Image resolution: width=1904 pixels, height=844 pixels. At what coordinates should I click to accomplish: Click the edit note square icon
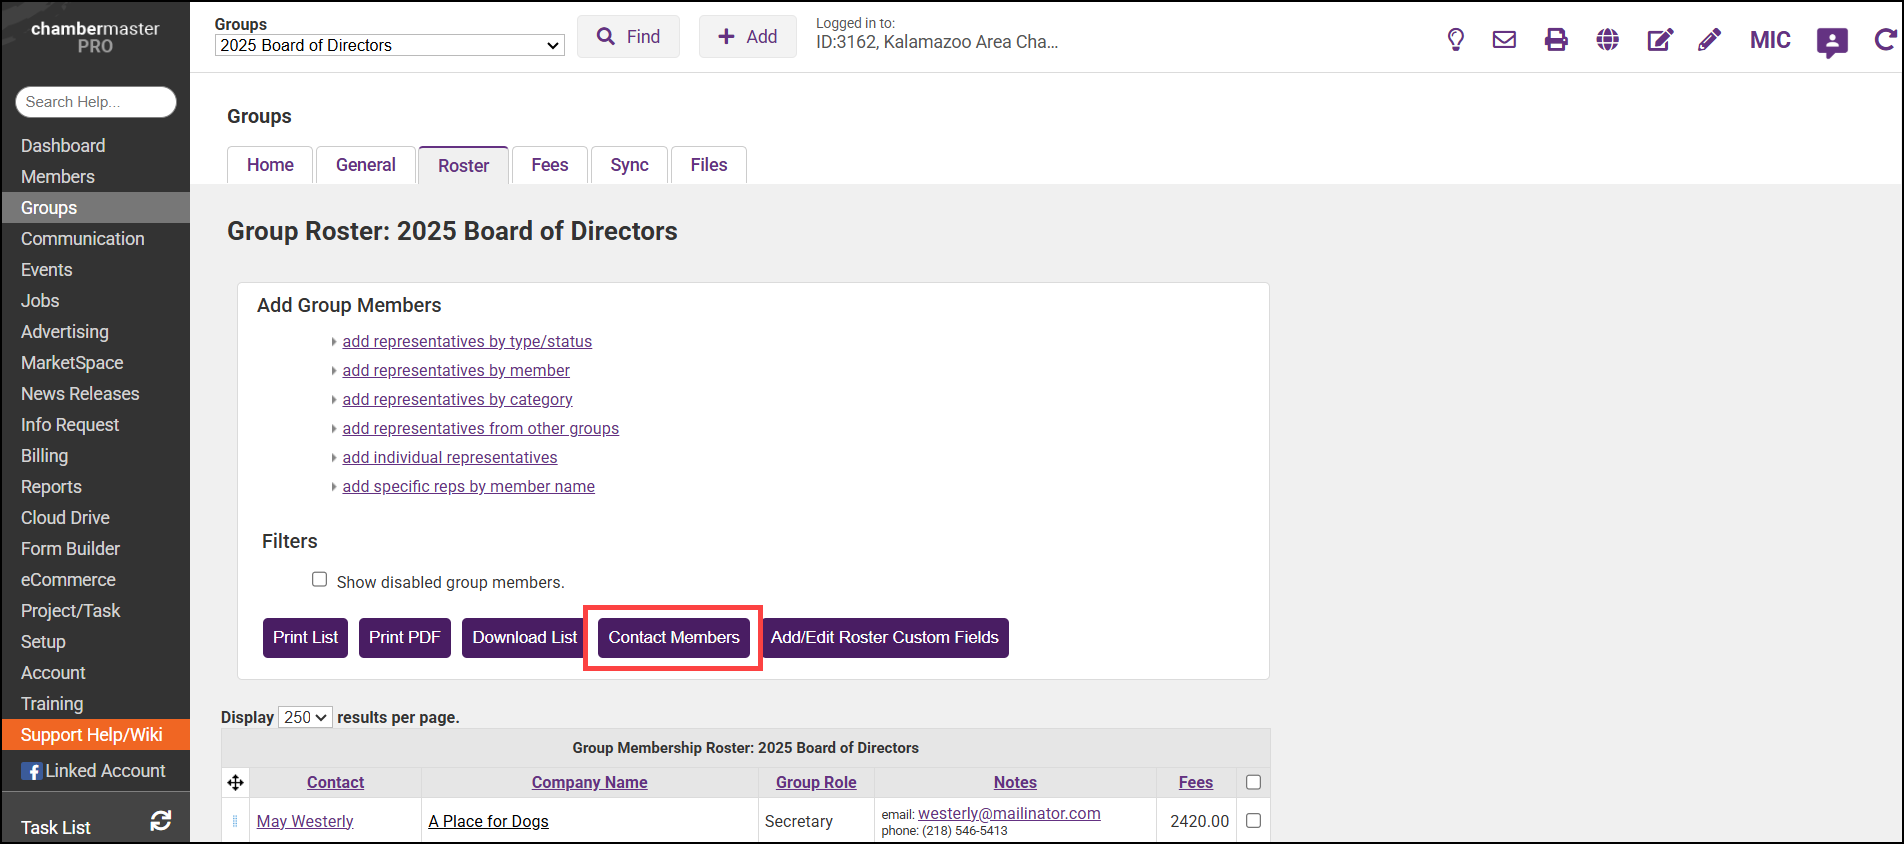1660,40
